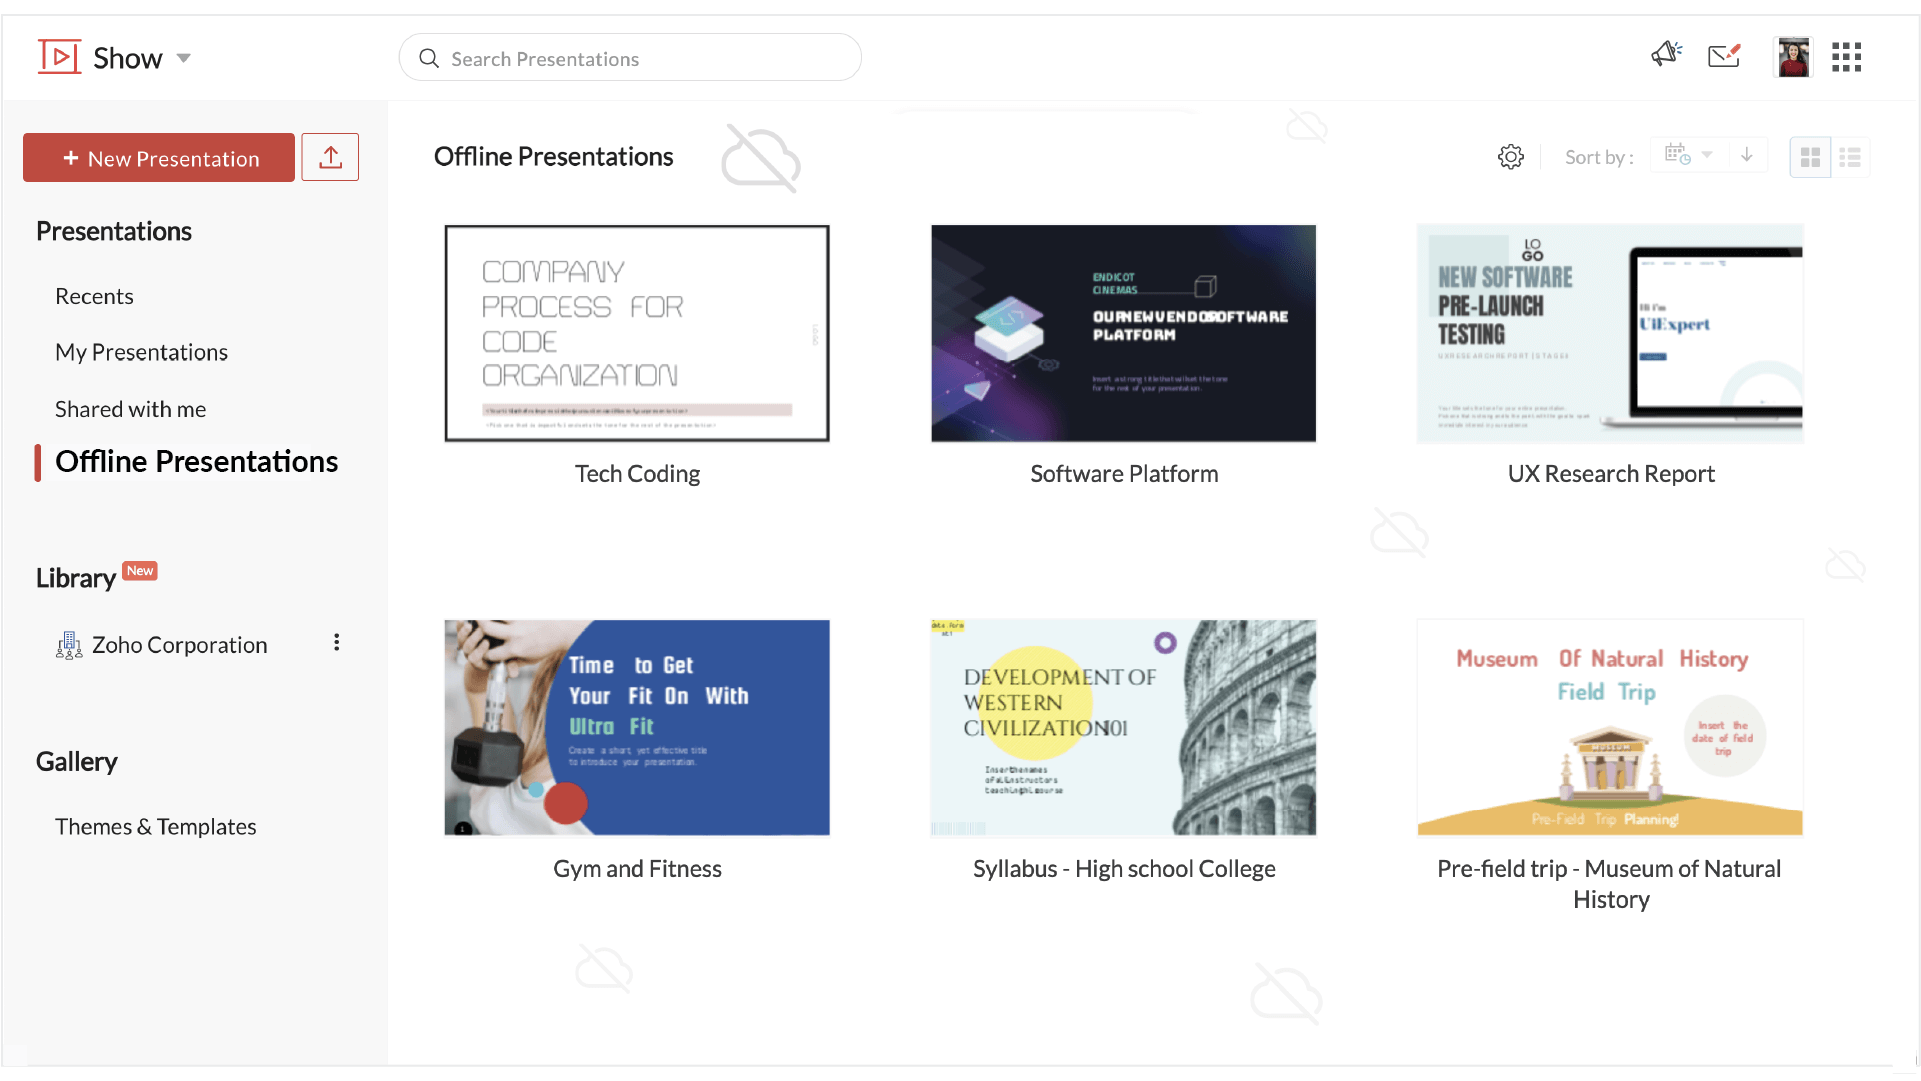The image size is (1921, 1081).
Task: Click the notifications bell icon
Action: 1664,55
